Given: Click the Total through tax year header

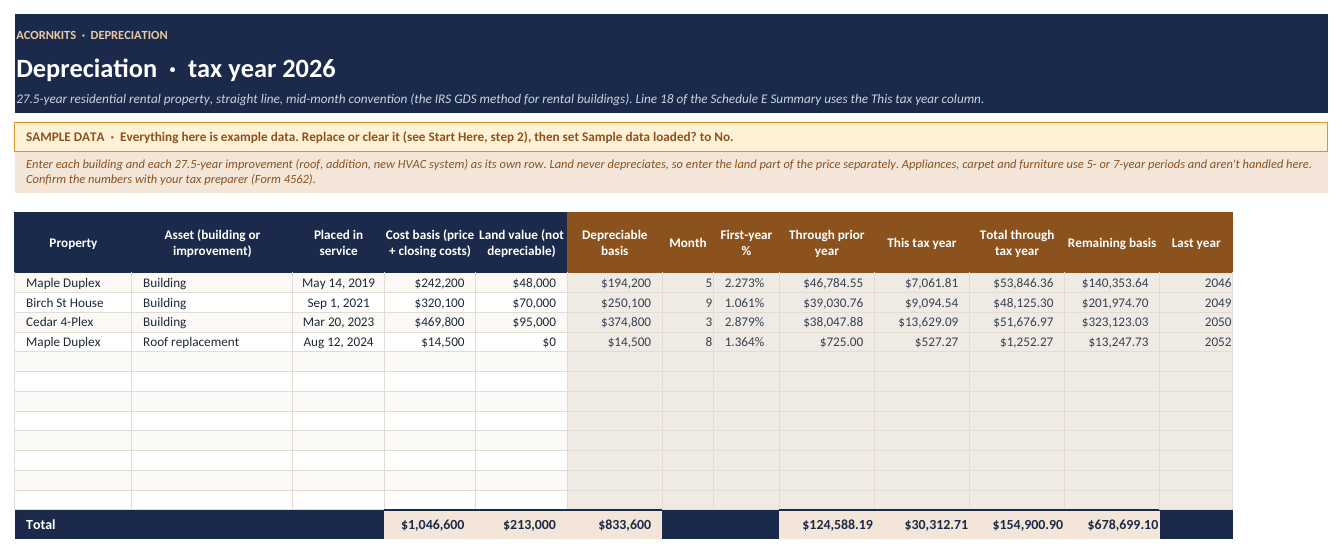Looking at the screenshot, I should [1016, 243].
